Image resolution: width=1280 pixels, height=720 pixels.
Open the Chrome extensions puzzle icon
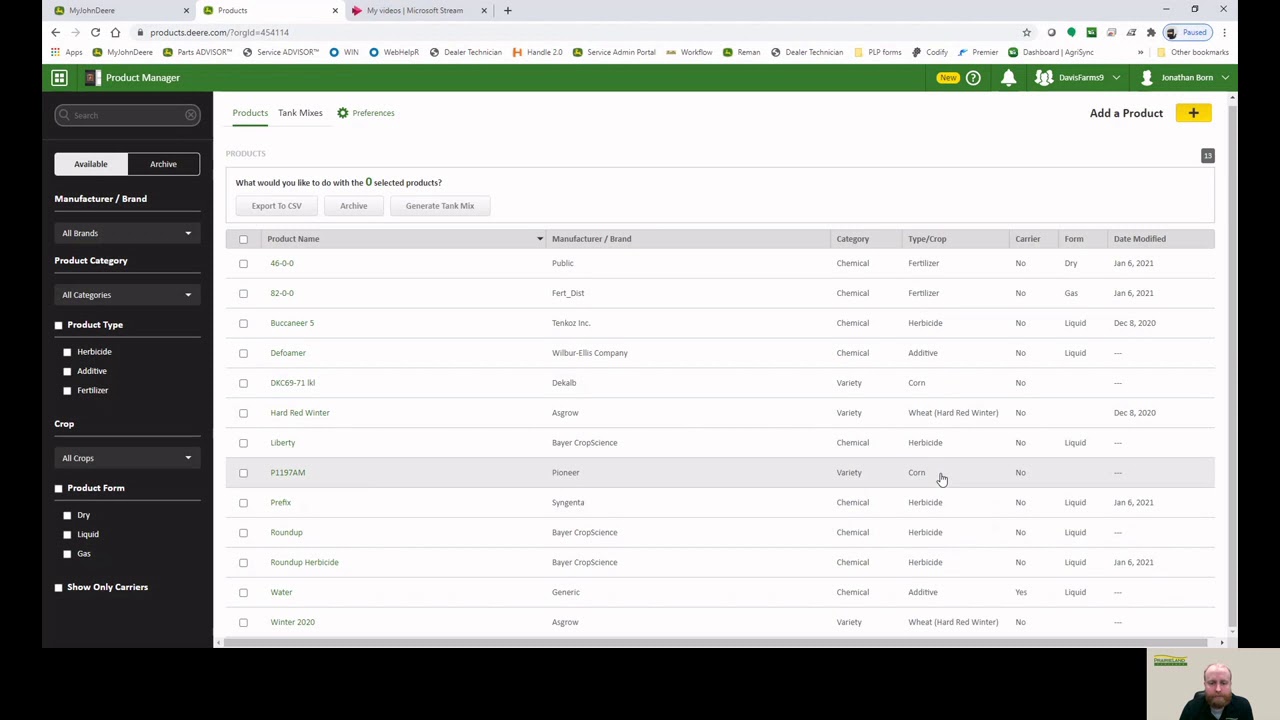[x=1151, y=32]
